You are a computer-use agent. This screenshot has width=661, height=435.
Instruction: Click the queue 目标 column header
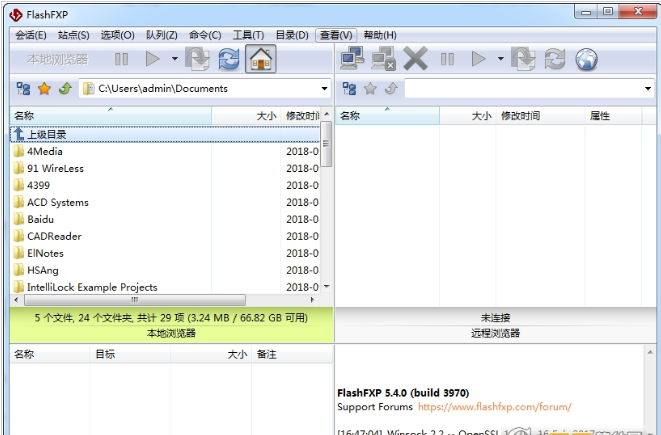130,354
